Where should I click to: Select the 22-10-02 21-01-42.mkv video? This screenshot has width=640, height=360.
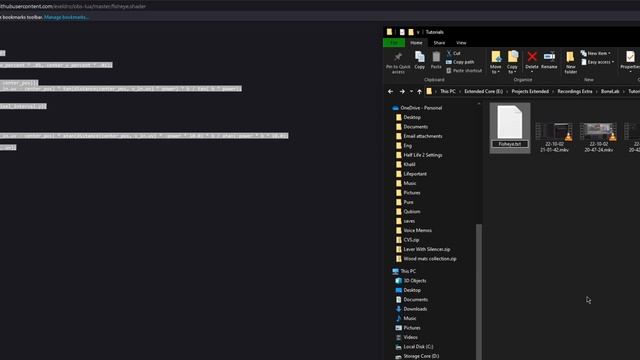554,138
